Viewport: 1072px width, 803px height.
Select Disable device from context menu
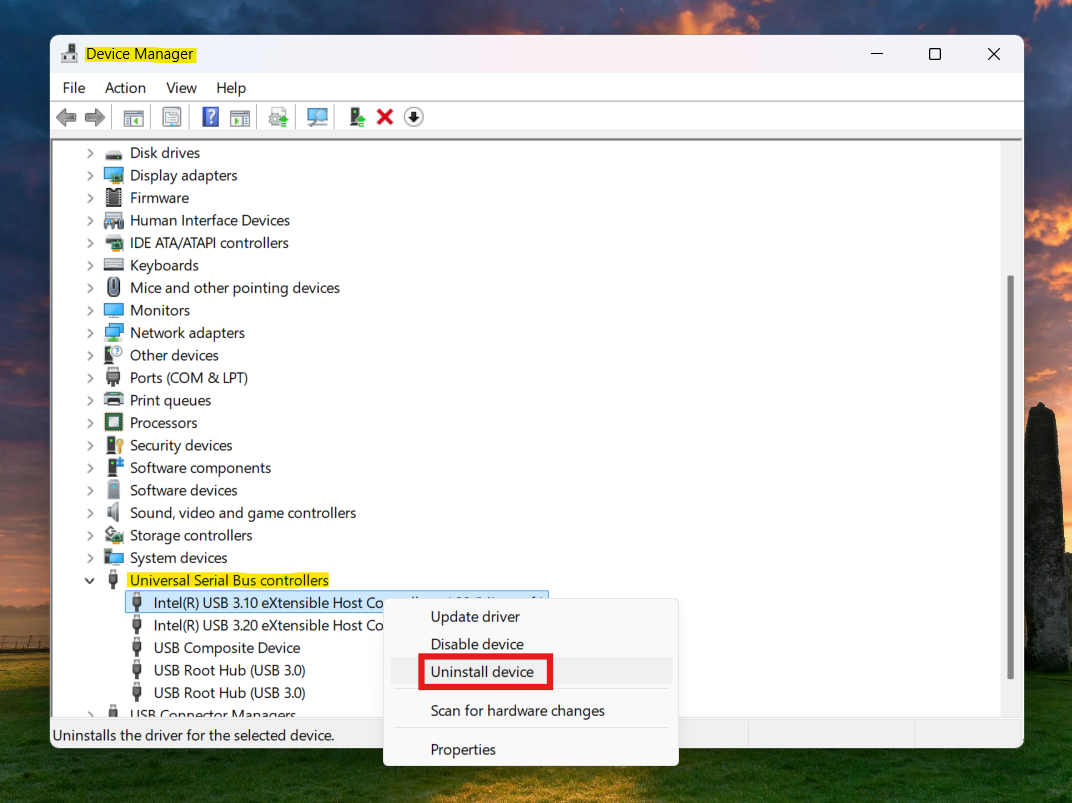(477, 644)
